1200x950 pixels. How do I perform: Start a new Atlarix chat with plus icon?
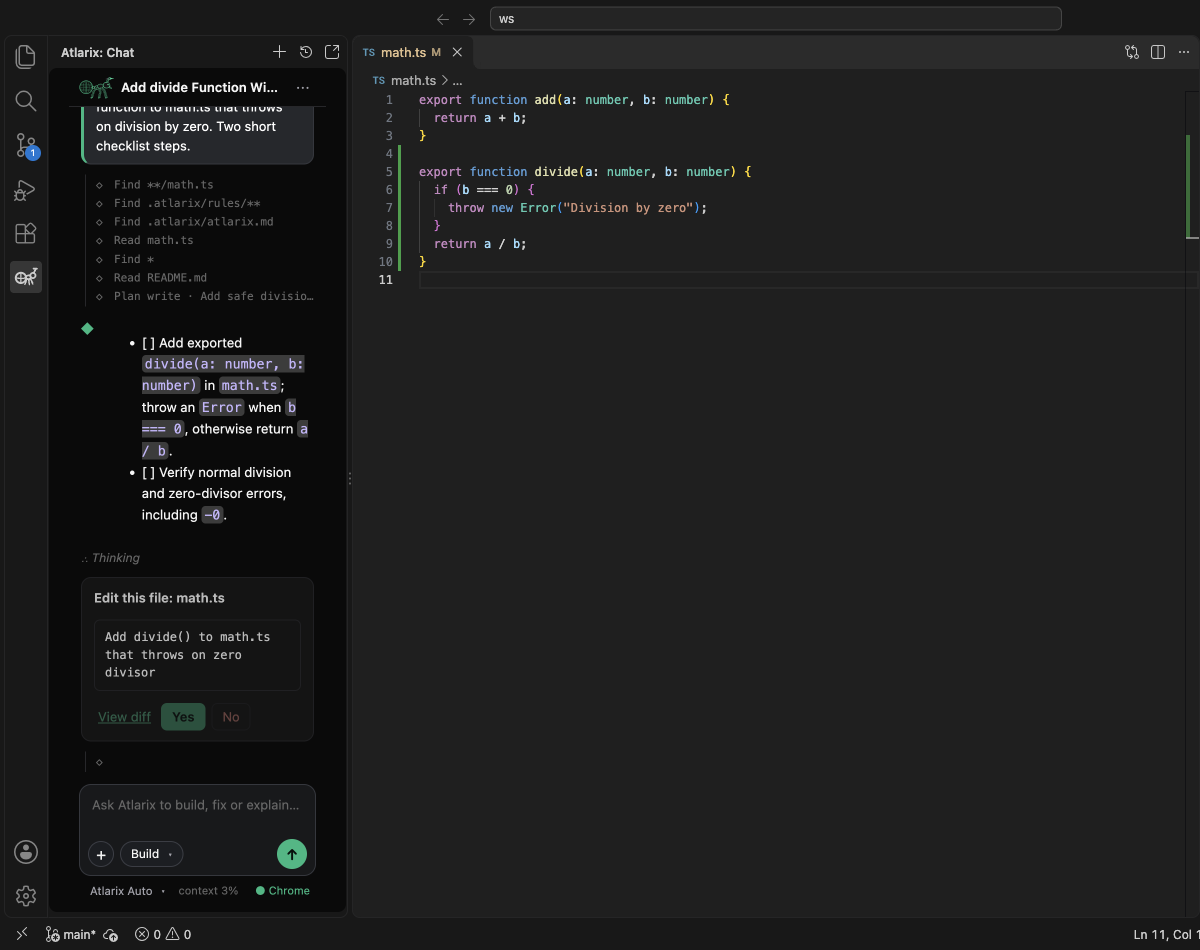280,52
